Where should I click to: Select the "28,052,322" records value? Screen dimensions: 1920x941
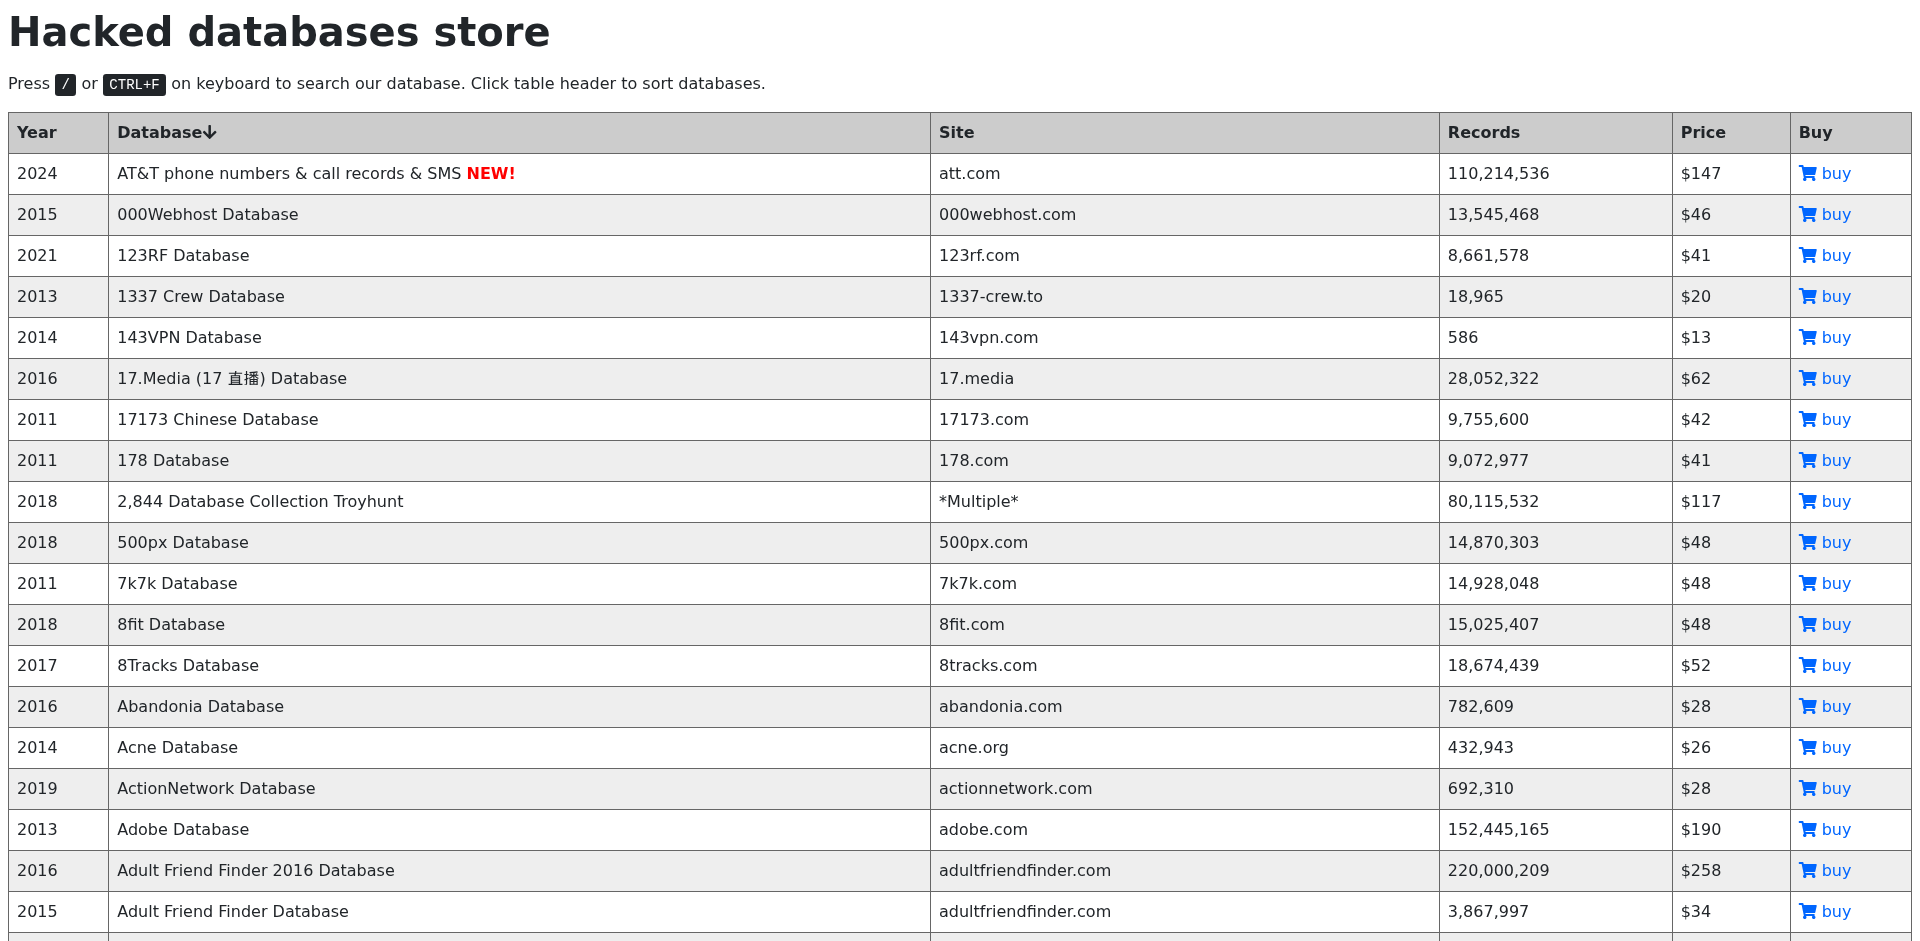(1493, 379)
